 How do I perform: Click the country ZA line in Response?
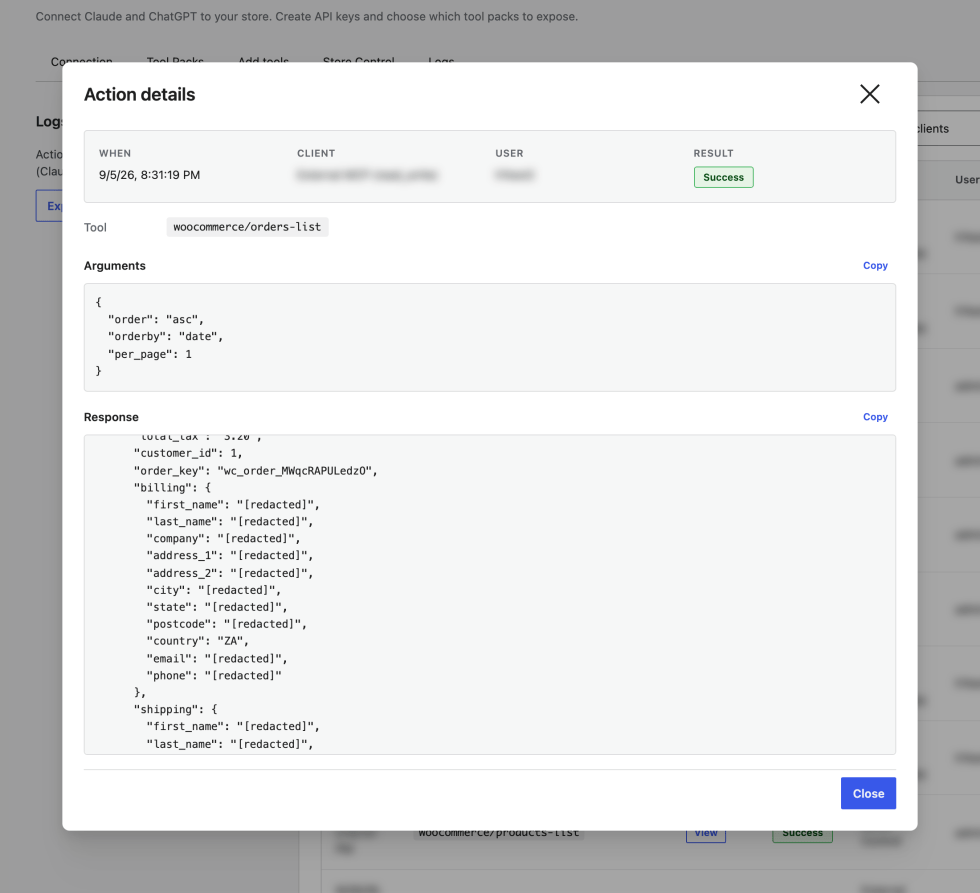pos(198,641)
